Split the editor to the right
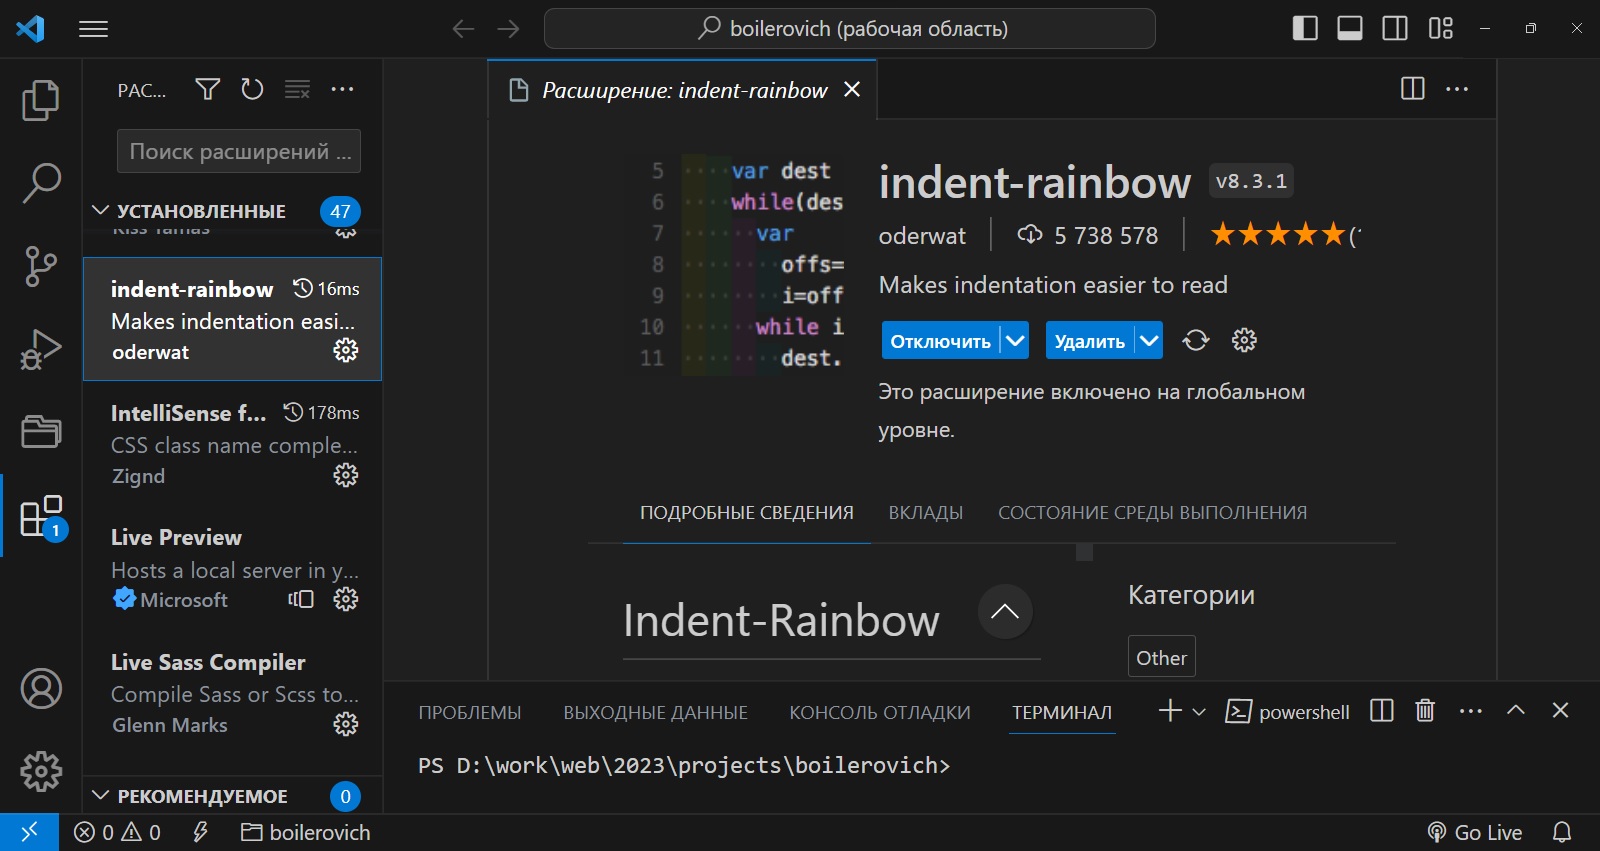The image size is (1600, 851). coord(1413,89)
